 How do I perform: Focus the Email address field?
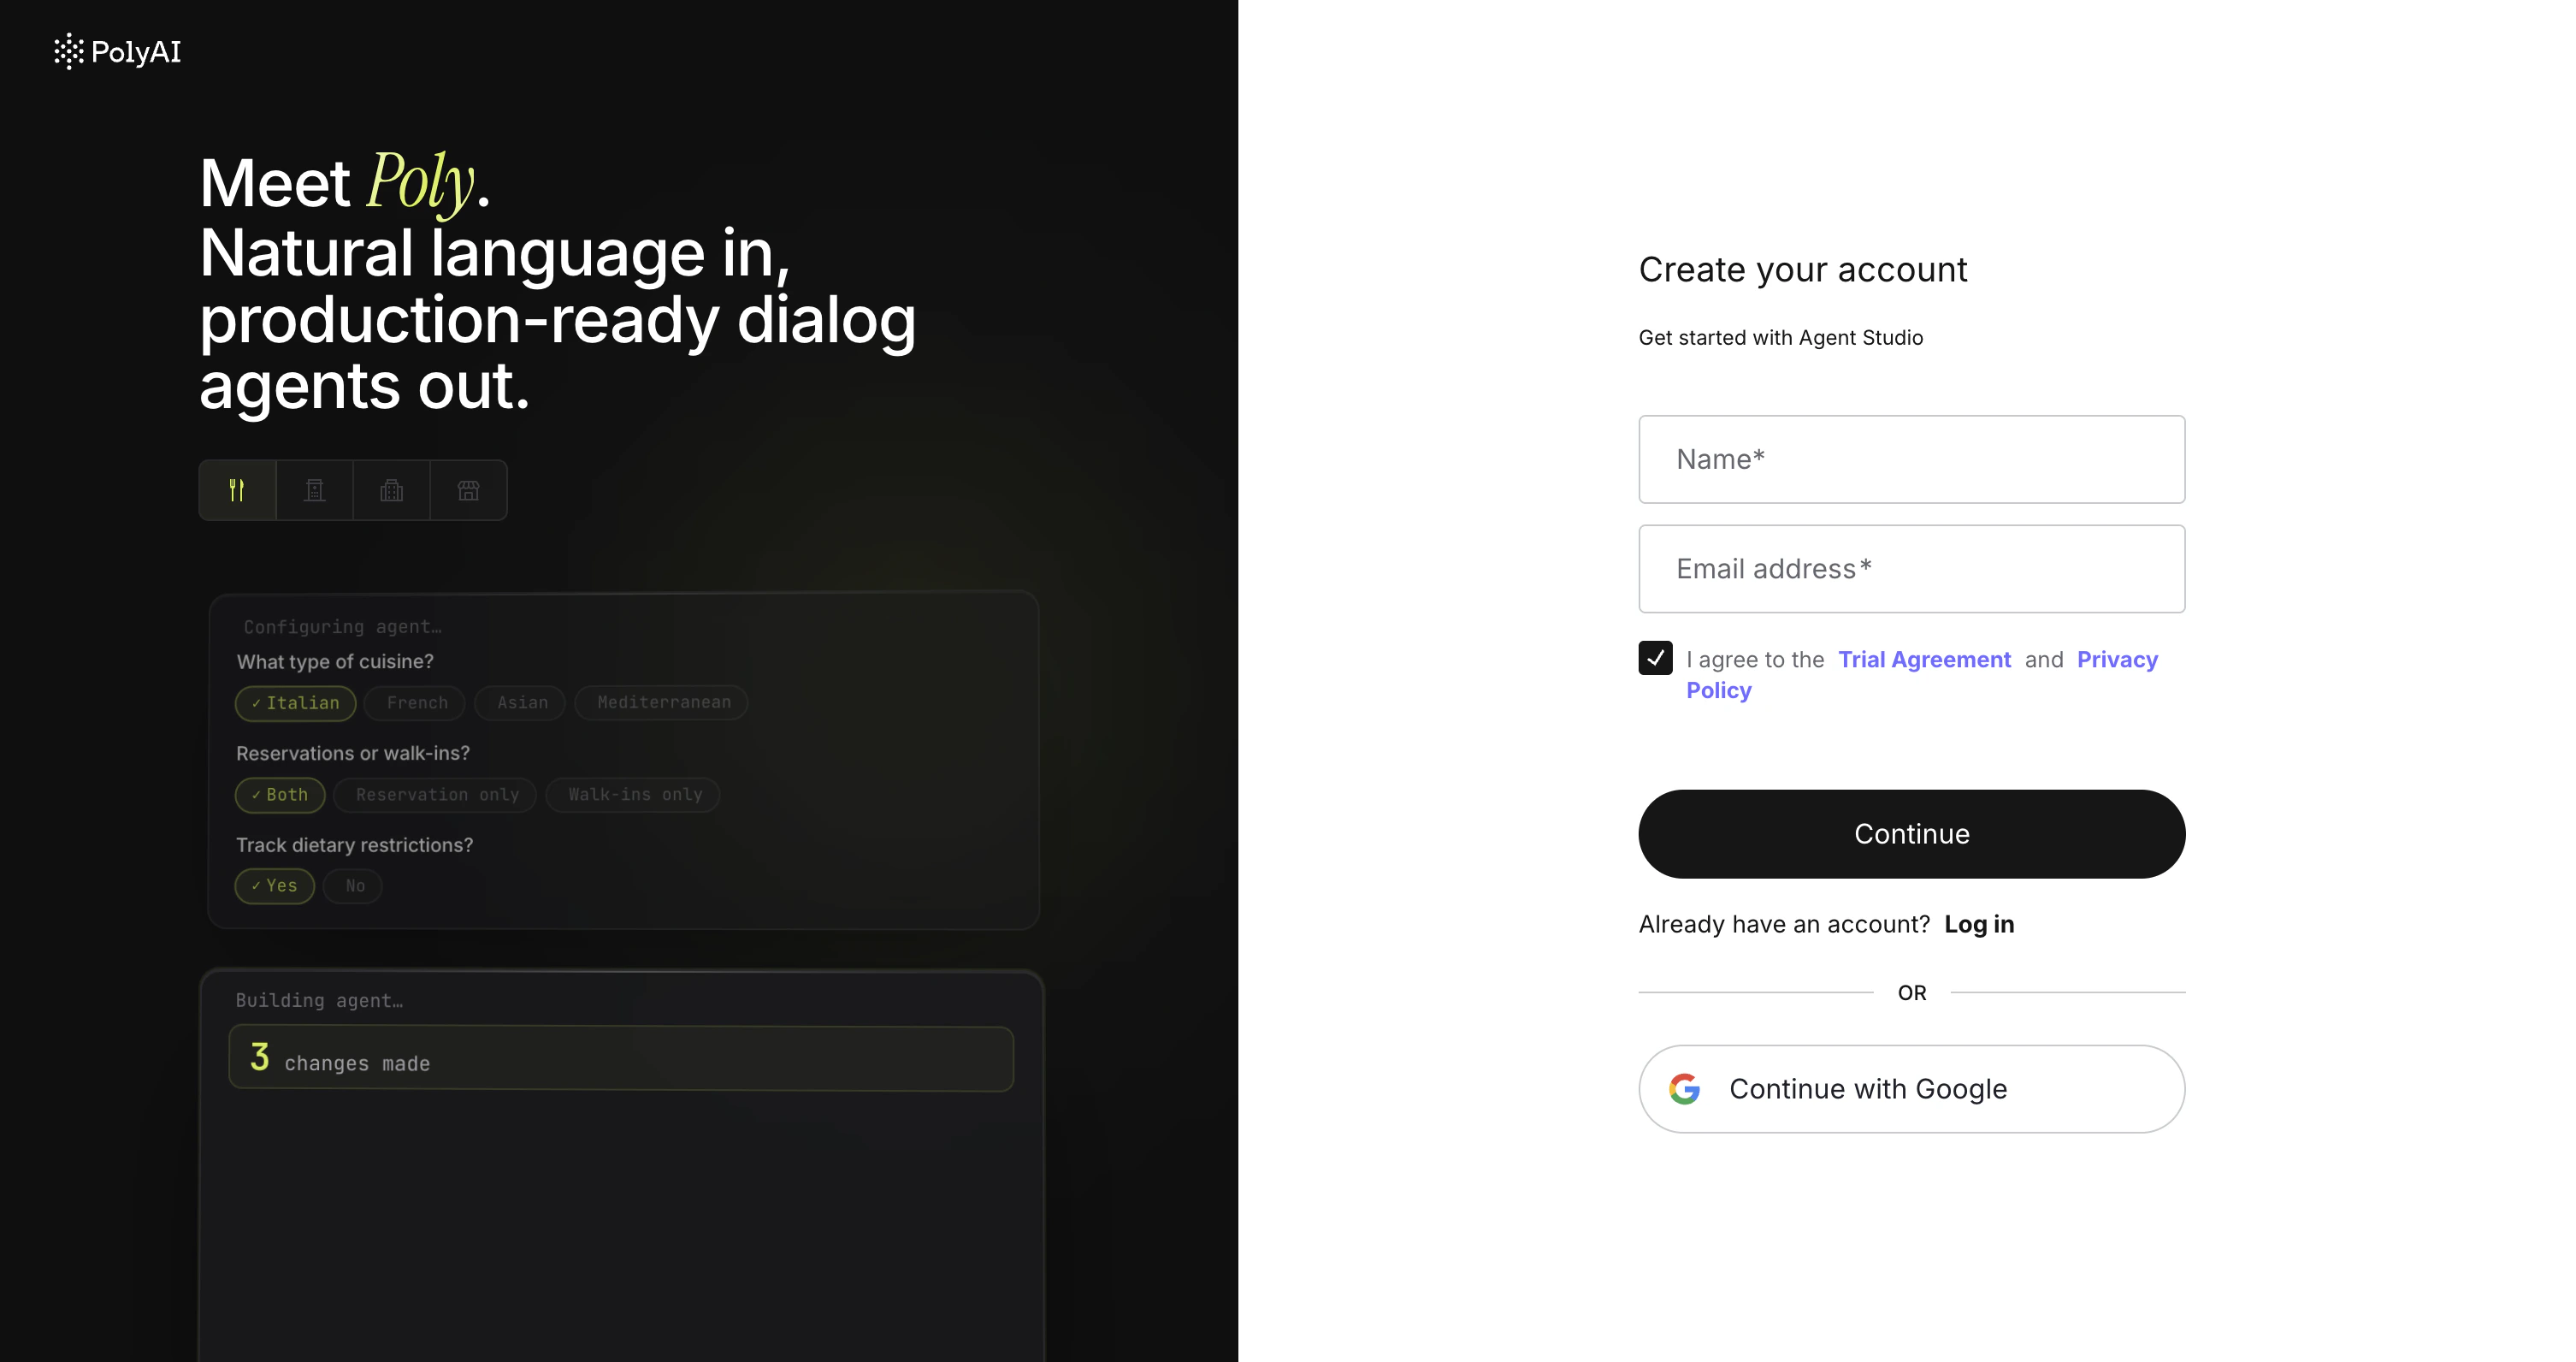coord(1911,569)
